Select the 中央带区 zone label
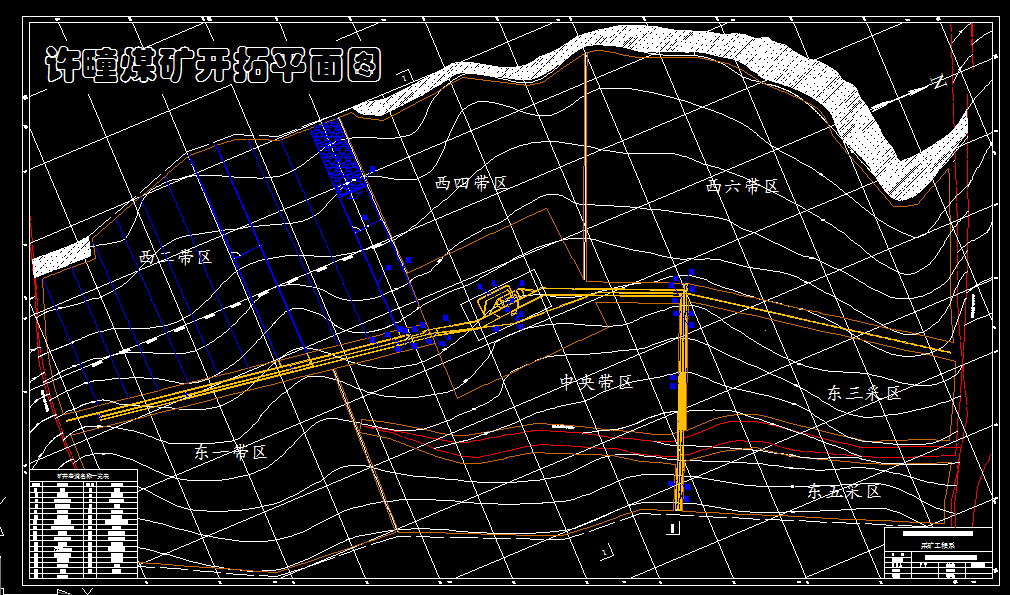Image resolution: width=1010 pixels, height=595 pixels. [x=596, y=382]
